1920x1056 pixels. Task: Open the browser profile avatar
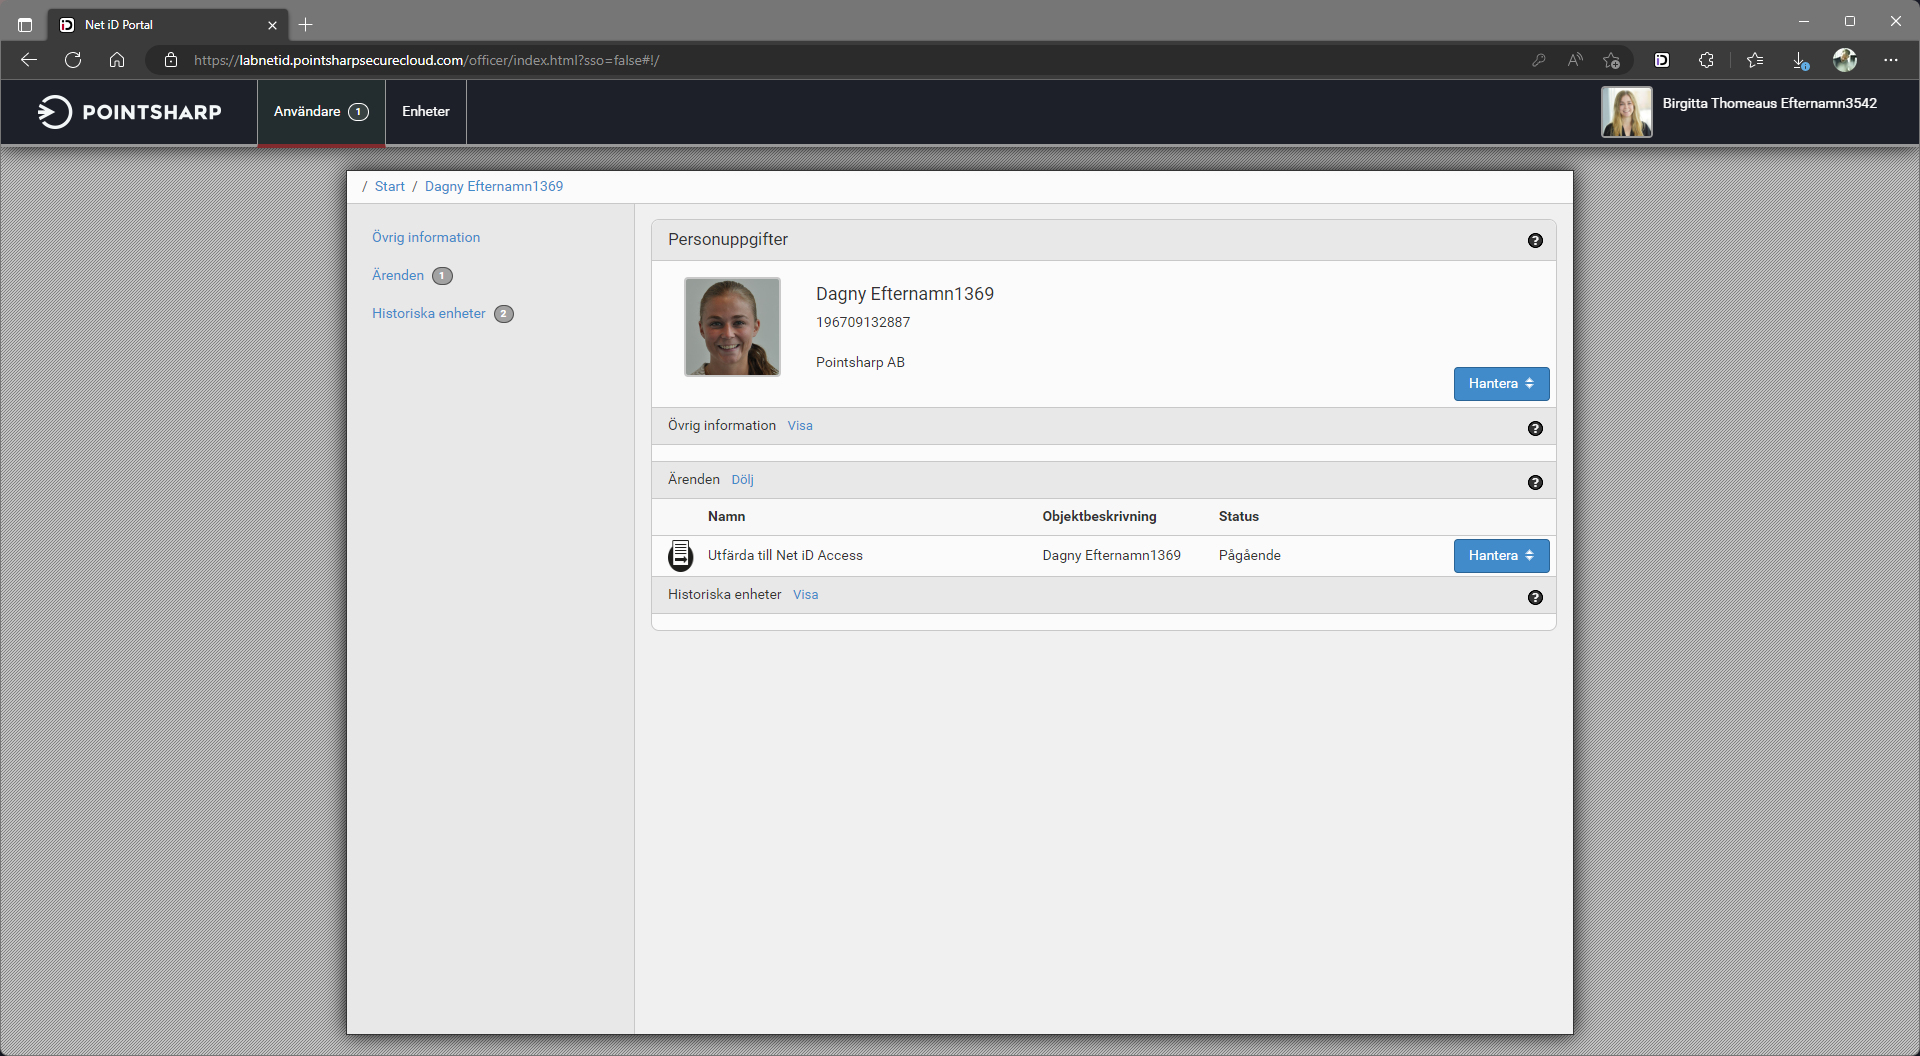point(1845,60)
